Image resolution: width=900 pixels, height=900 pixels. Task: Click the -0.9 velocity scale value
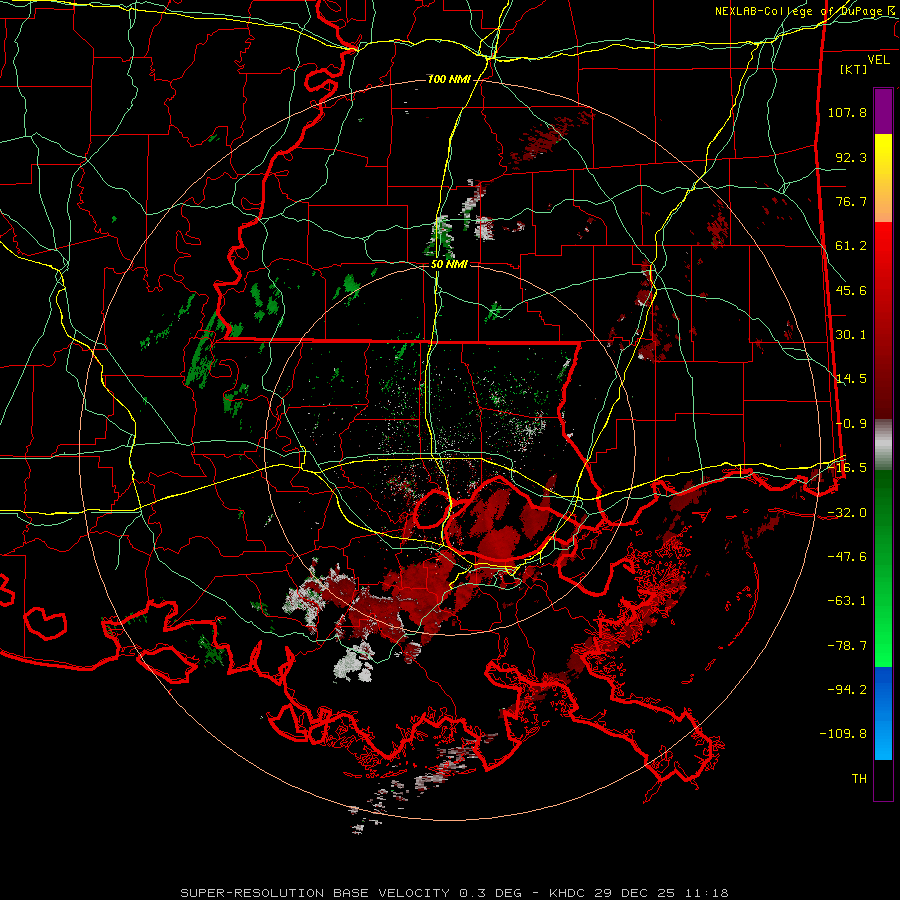[851, 424]
